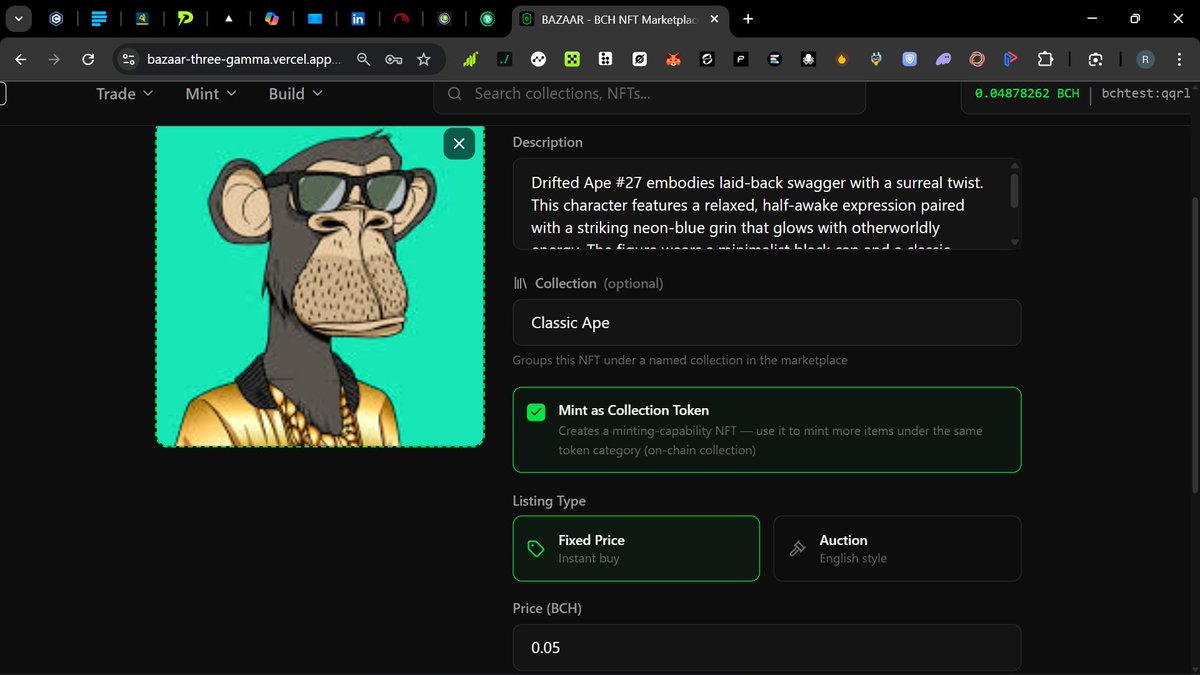Switch to the Copilot colorful icon tab
Image resolution: width=1200 pixels, height=675 pixels.
point(271,18)
